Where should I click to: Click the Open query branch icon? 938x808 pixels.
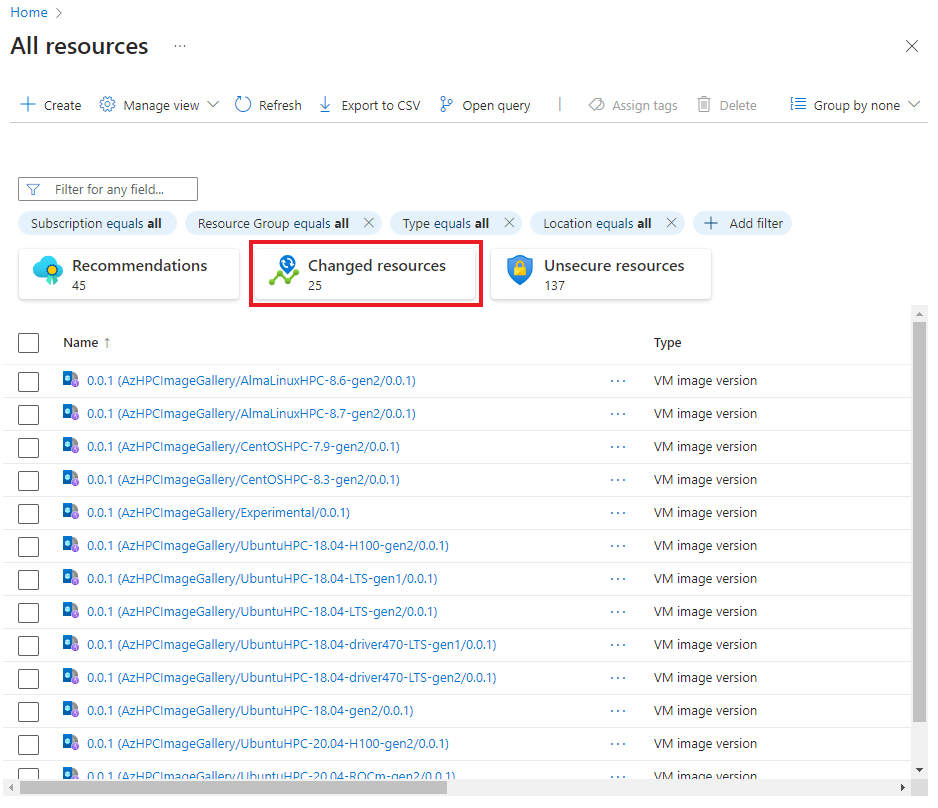coord(446,105)
